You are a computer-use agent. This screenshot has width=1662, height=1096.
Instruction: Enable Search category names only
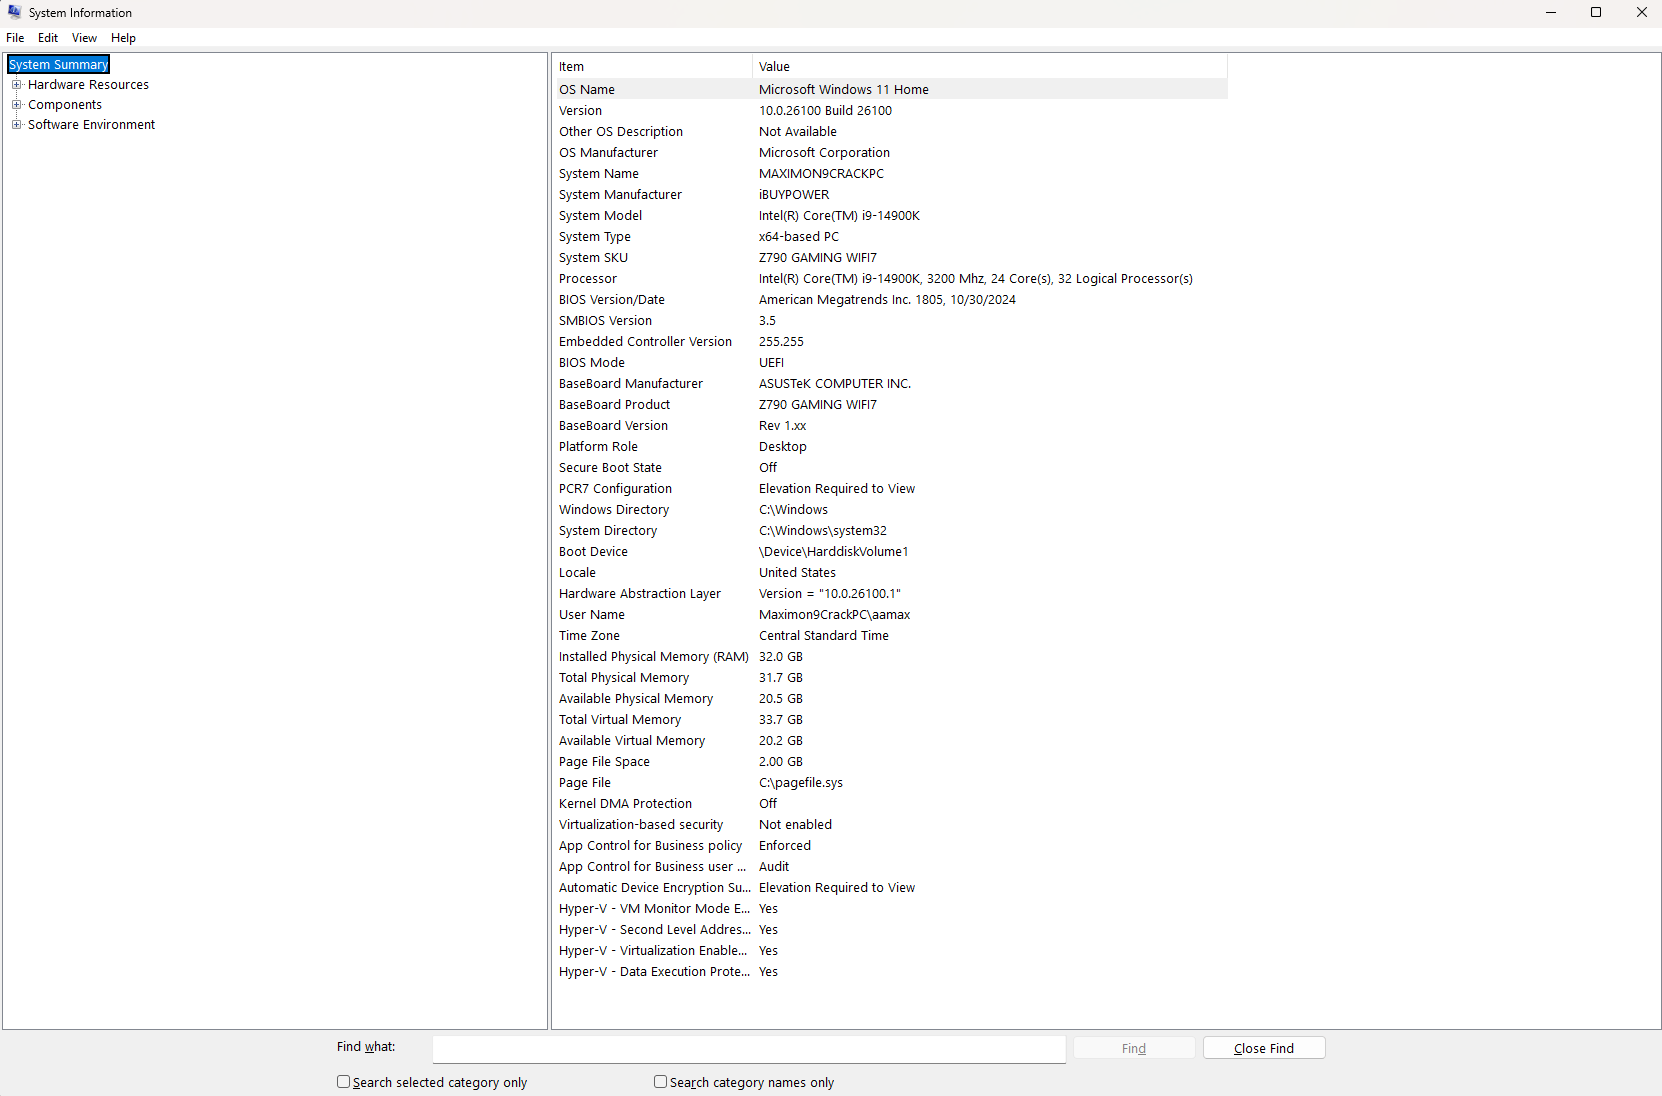pos(660,1081)
